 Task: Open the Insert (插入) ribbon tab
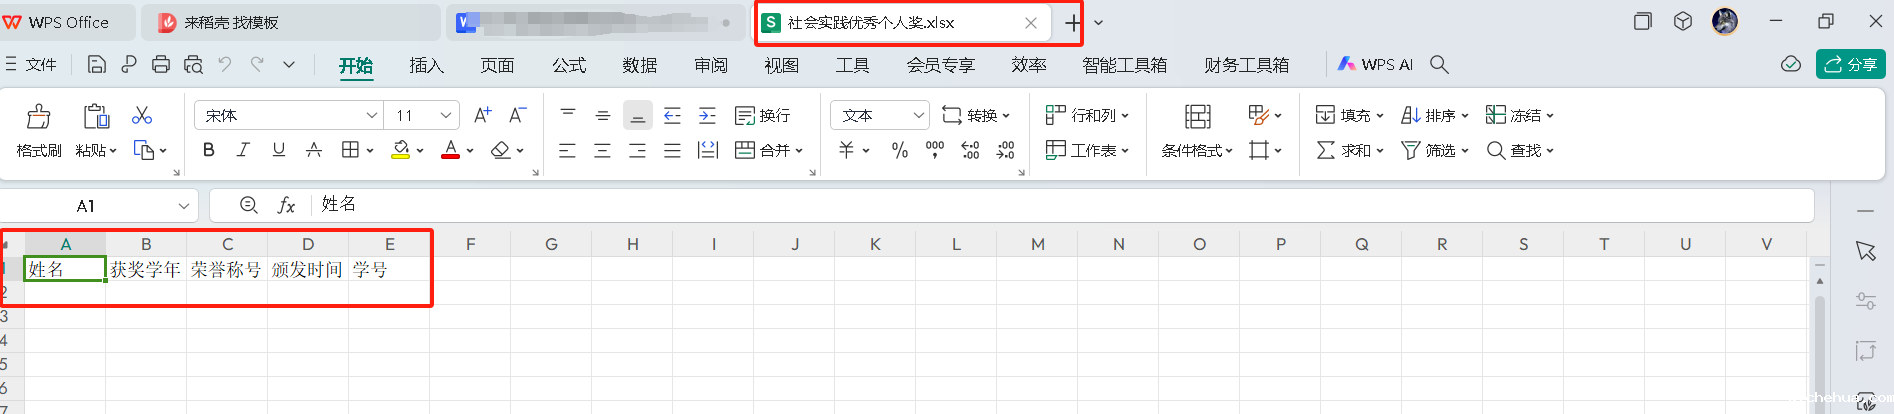click(x=426, y=65)
